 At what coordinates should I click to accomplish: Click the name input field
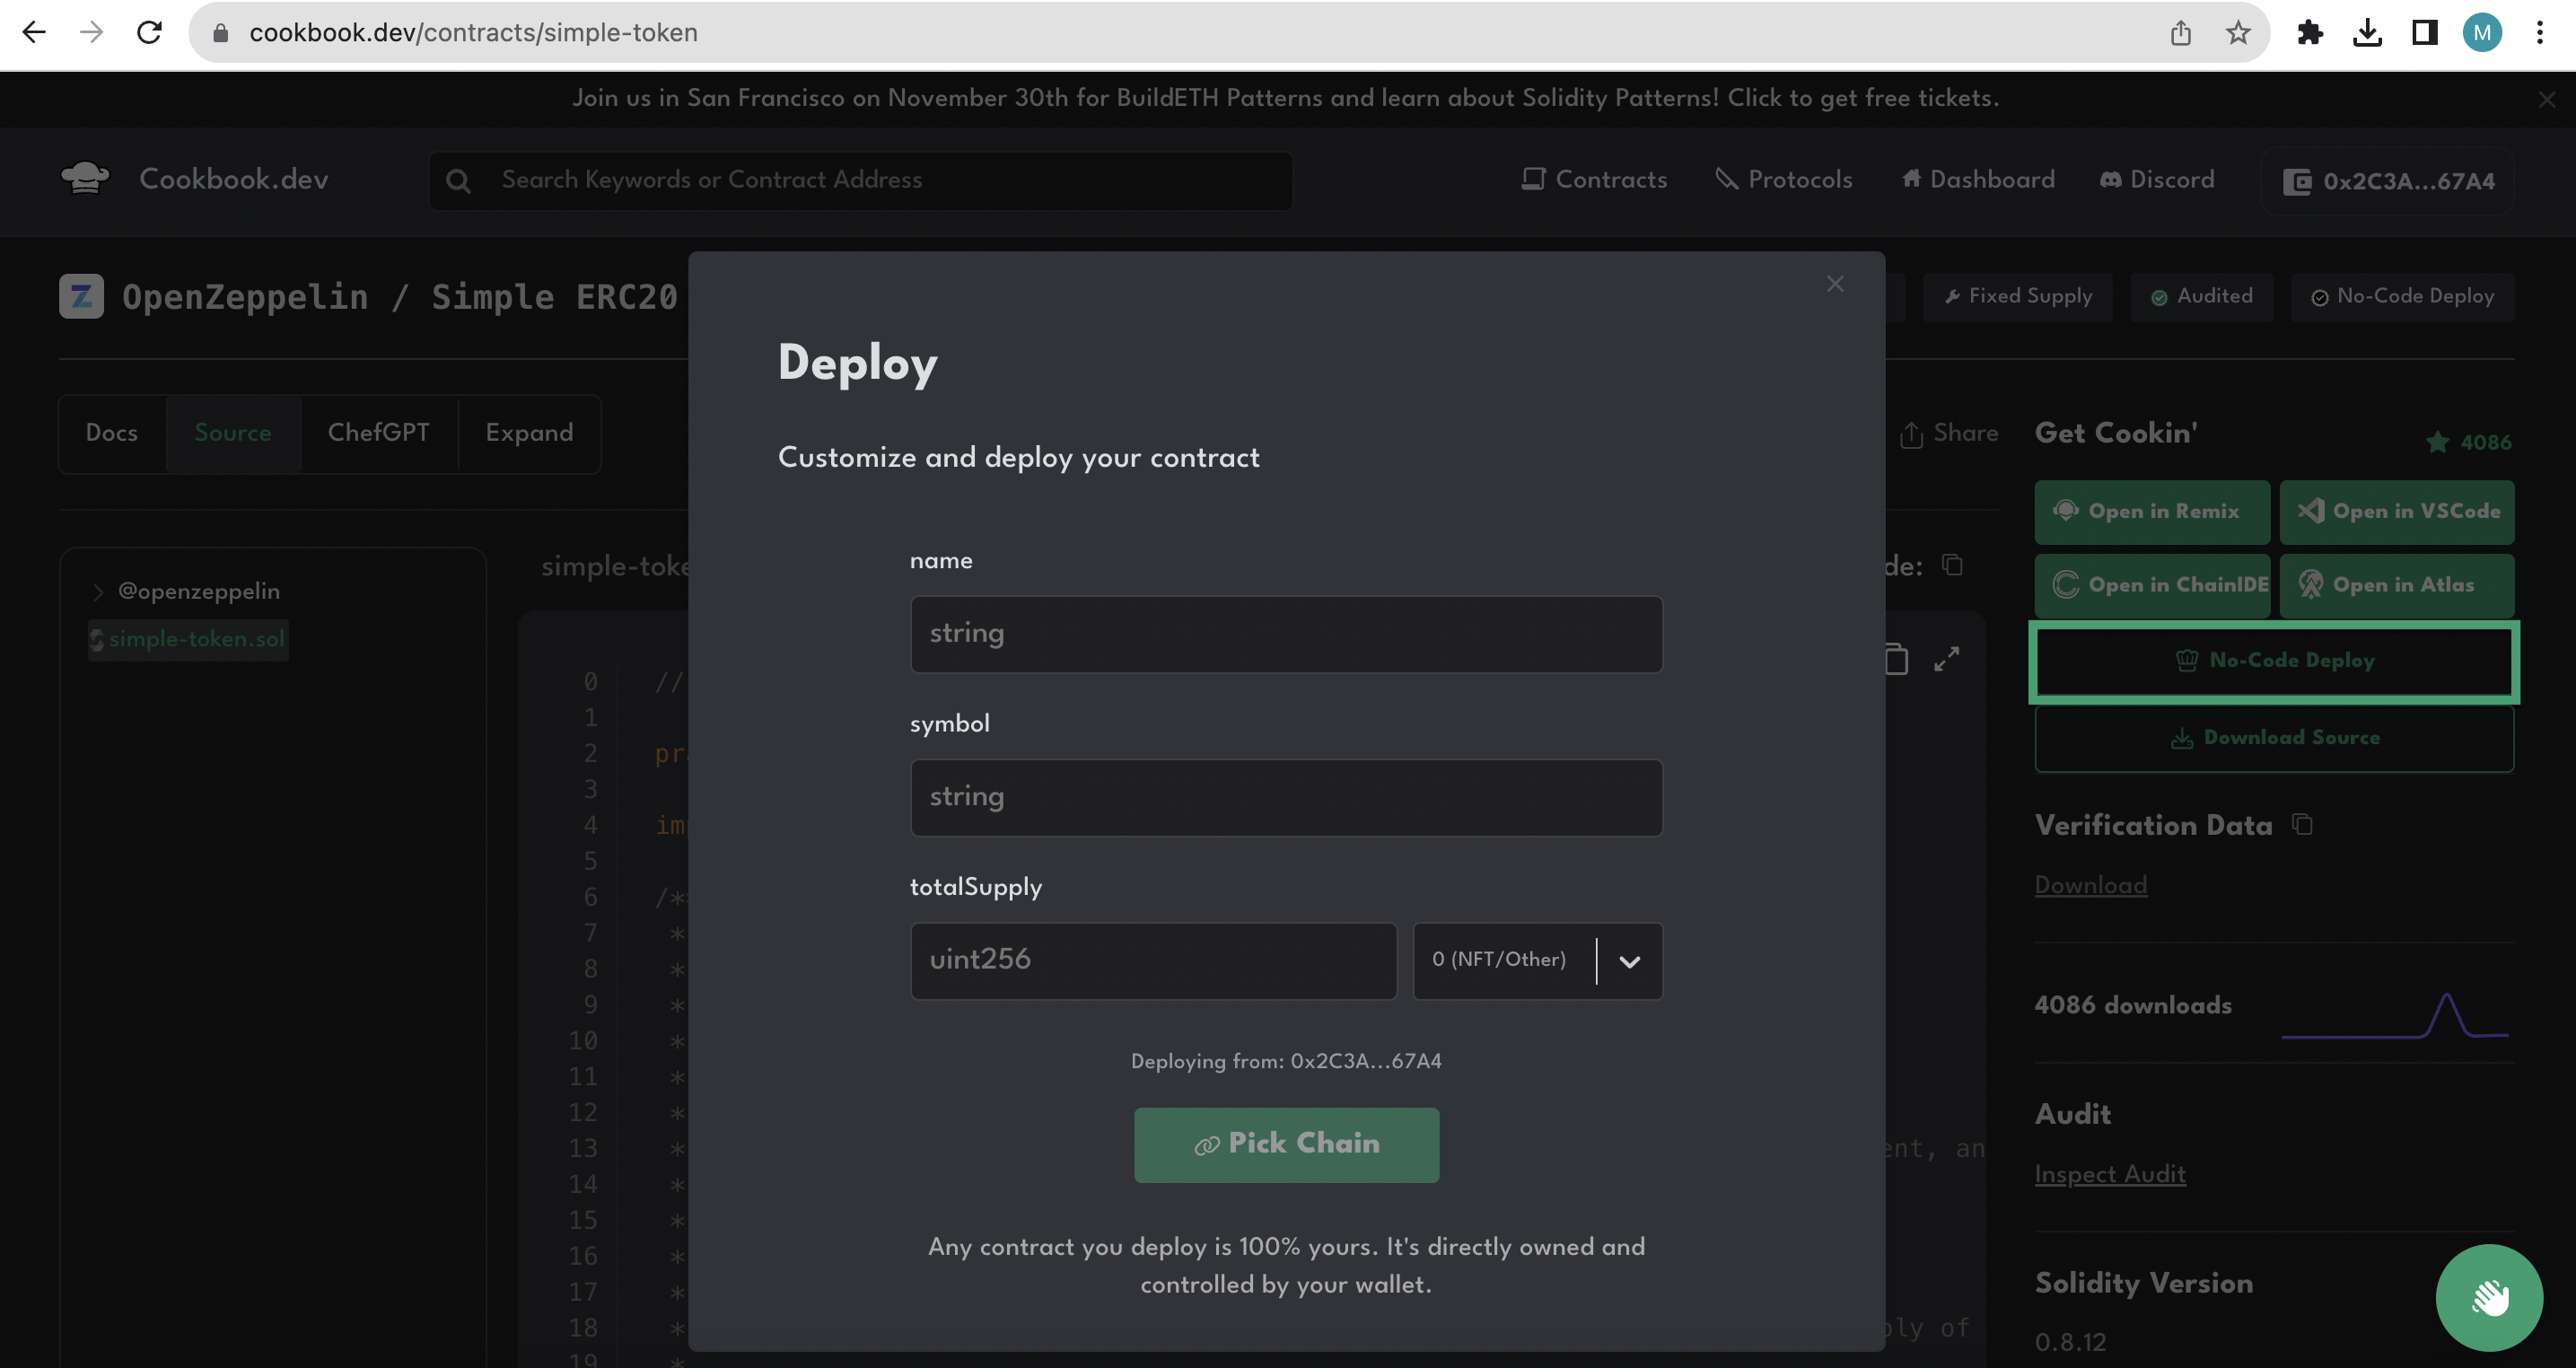[x=1286, y=632]
